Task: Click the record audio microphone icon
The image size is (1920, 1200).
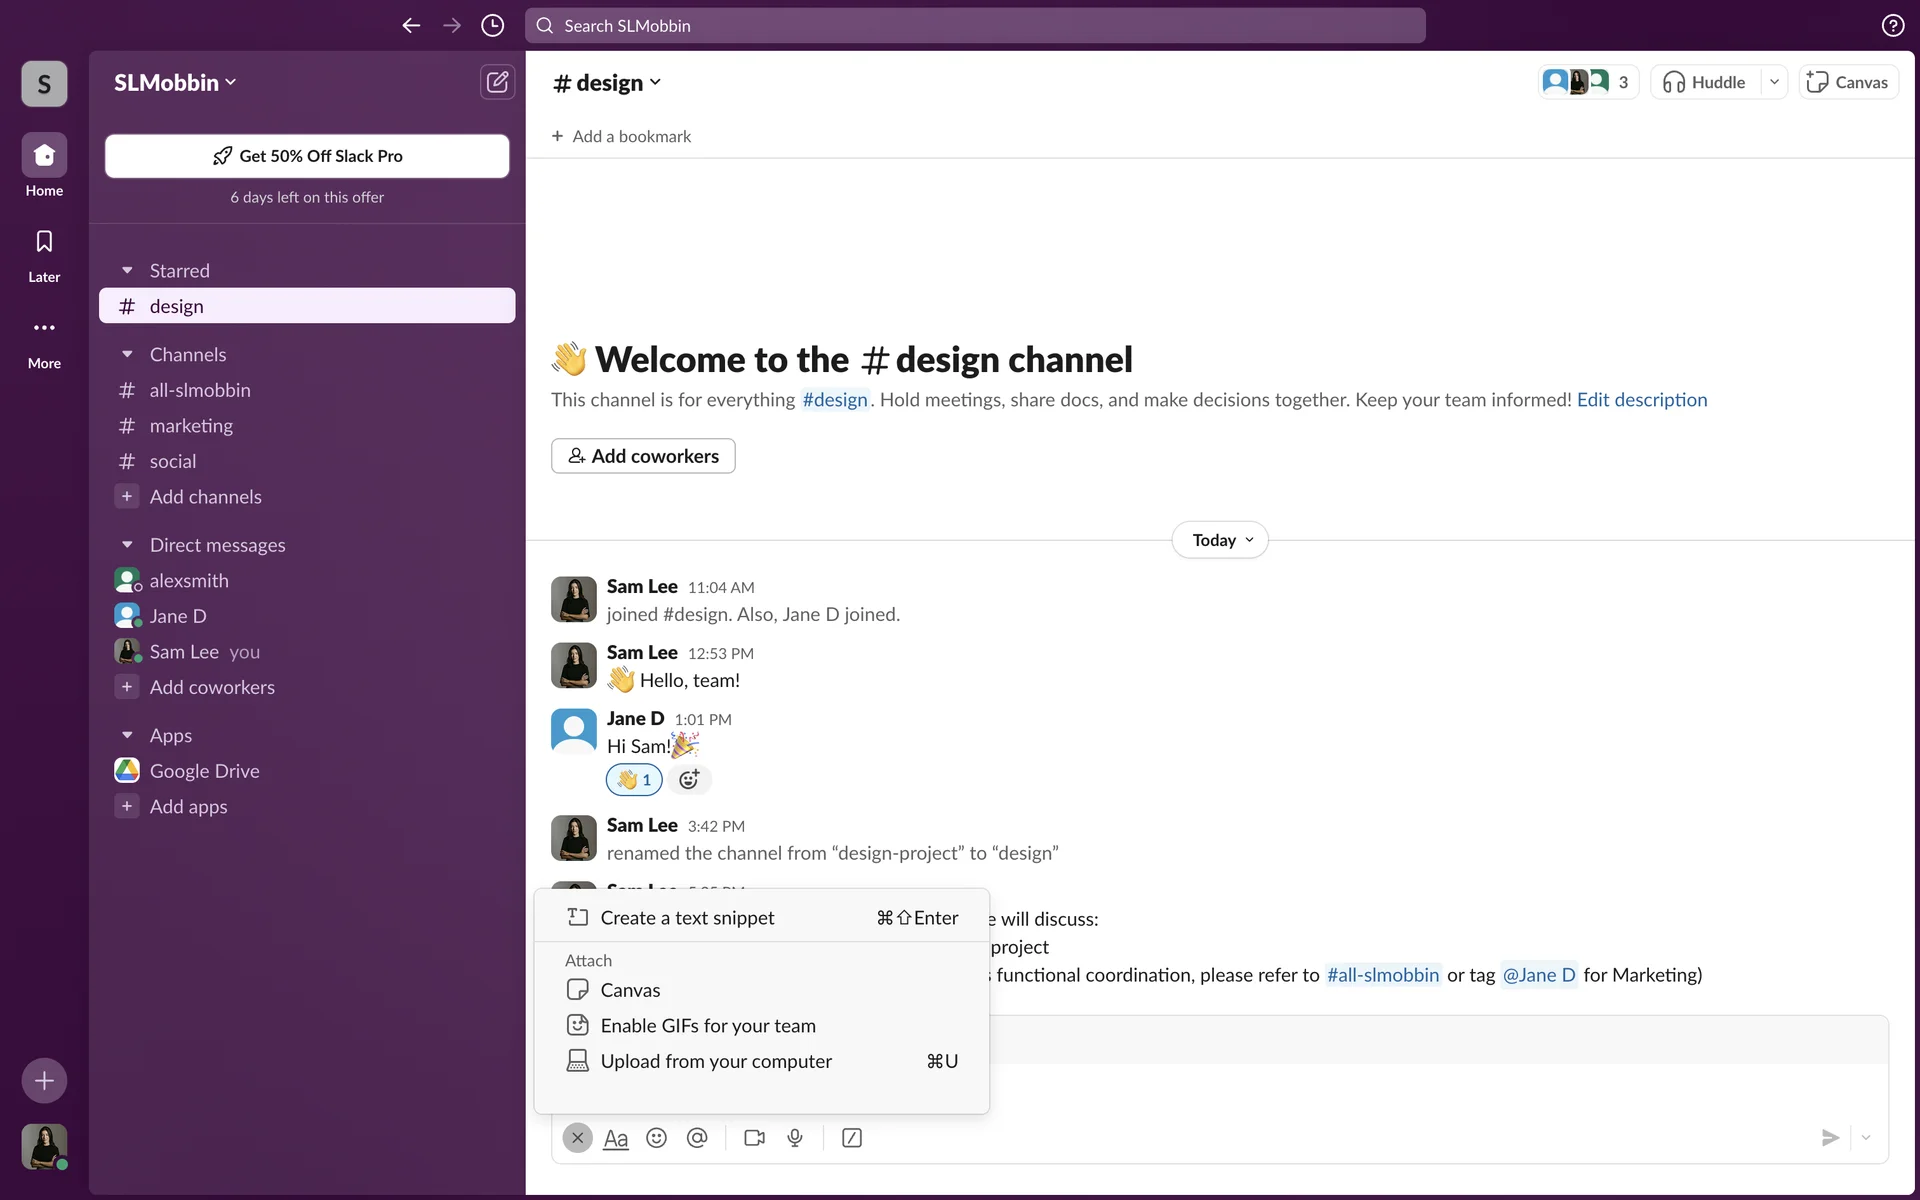Action: click(x=795, y=1138)
